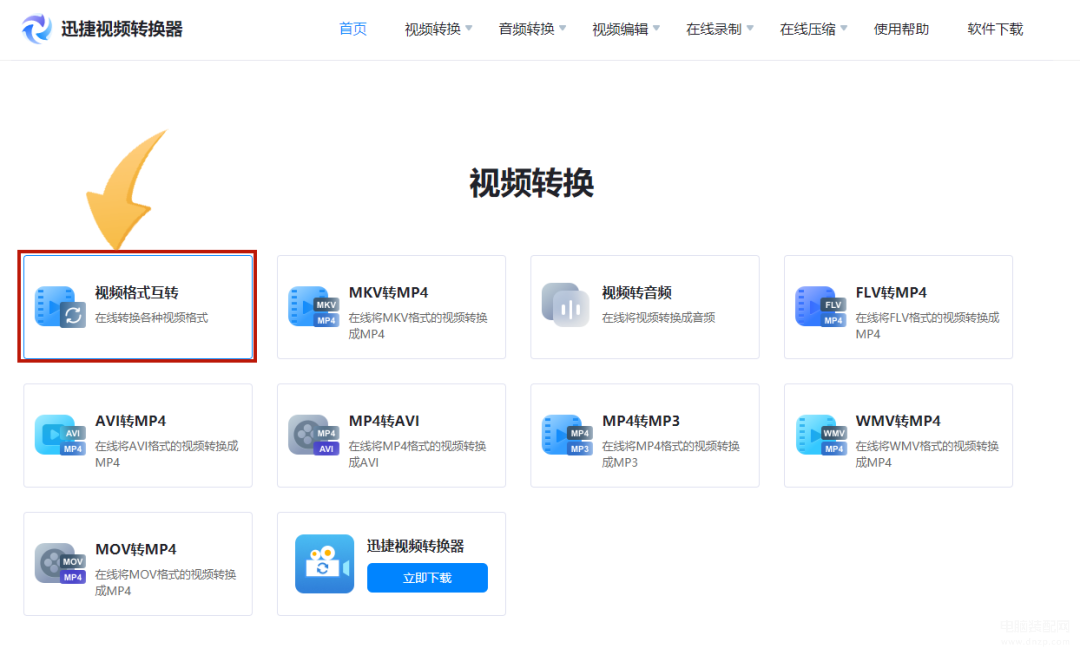Open the 在线压缩 nav menu

(x=807, y=29)
